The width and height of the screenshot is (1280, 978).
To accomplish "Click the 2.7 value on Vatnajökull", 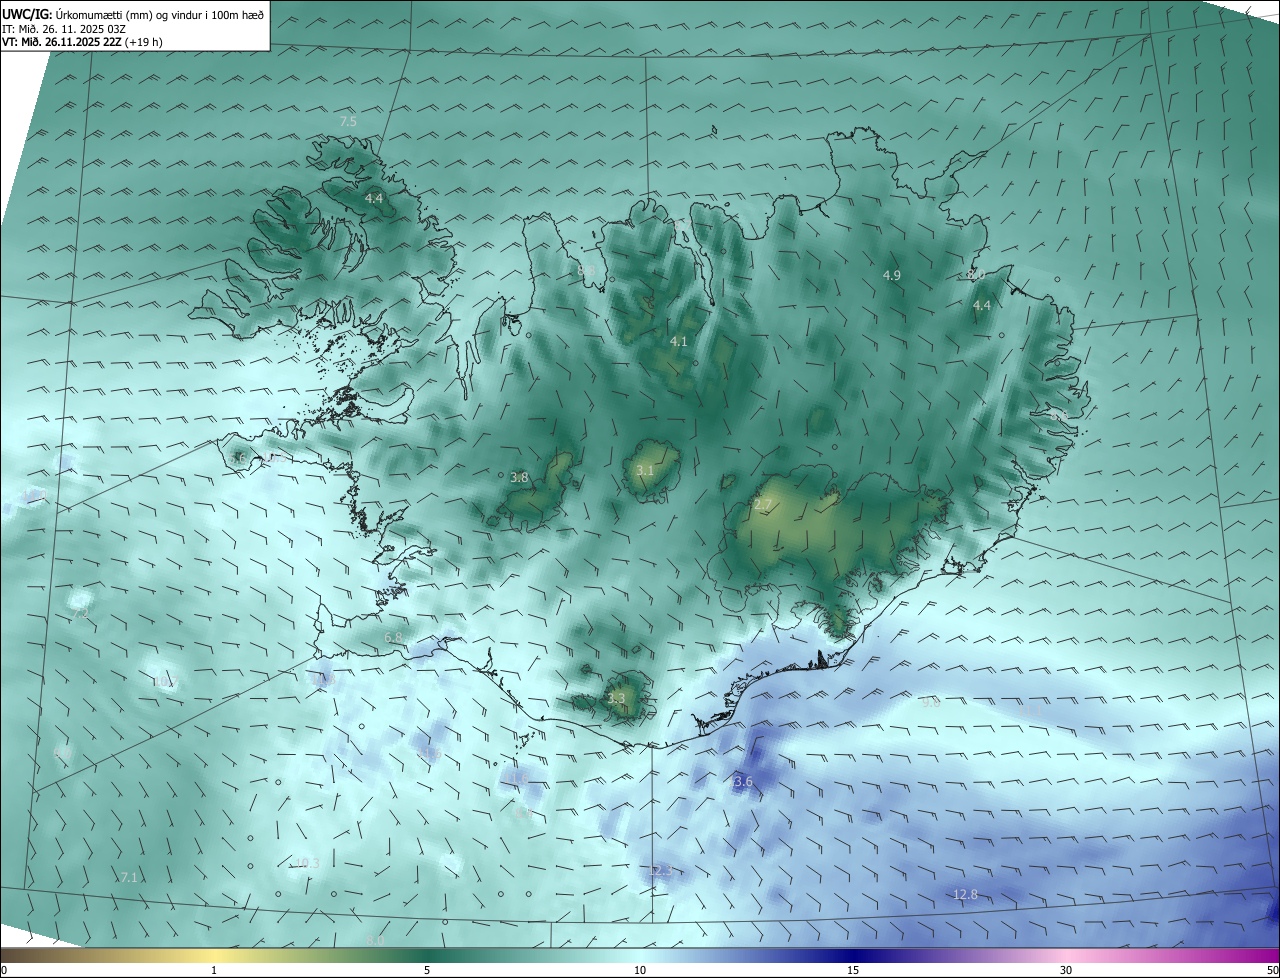I will (x=763, y=506).
